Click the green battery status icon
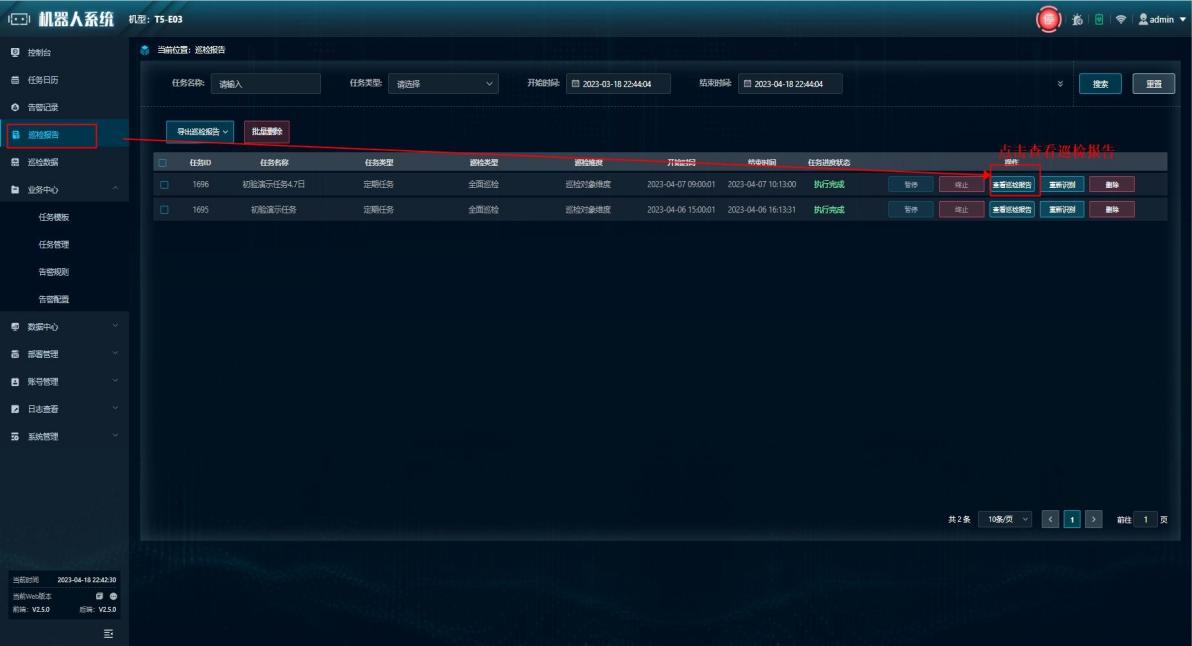This screenshot has width=1192, height=646. pyautogui.click(x=1099, y=19)
